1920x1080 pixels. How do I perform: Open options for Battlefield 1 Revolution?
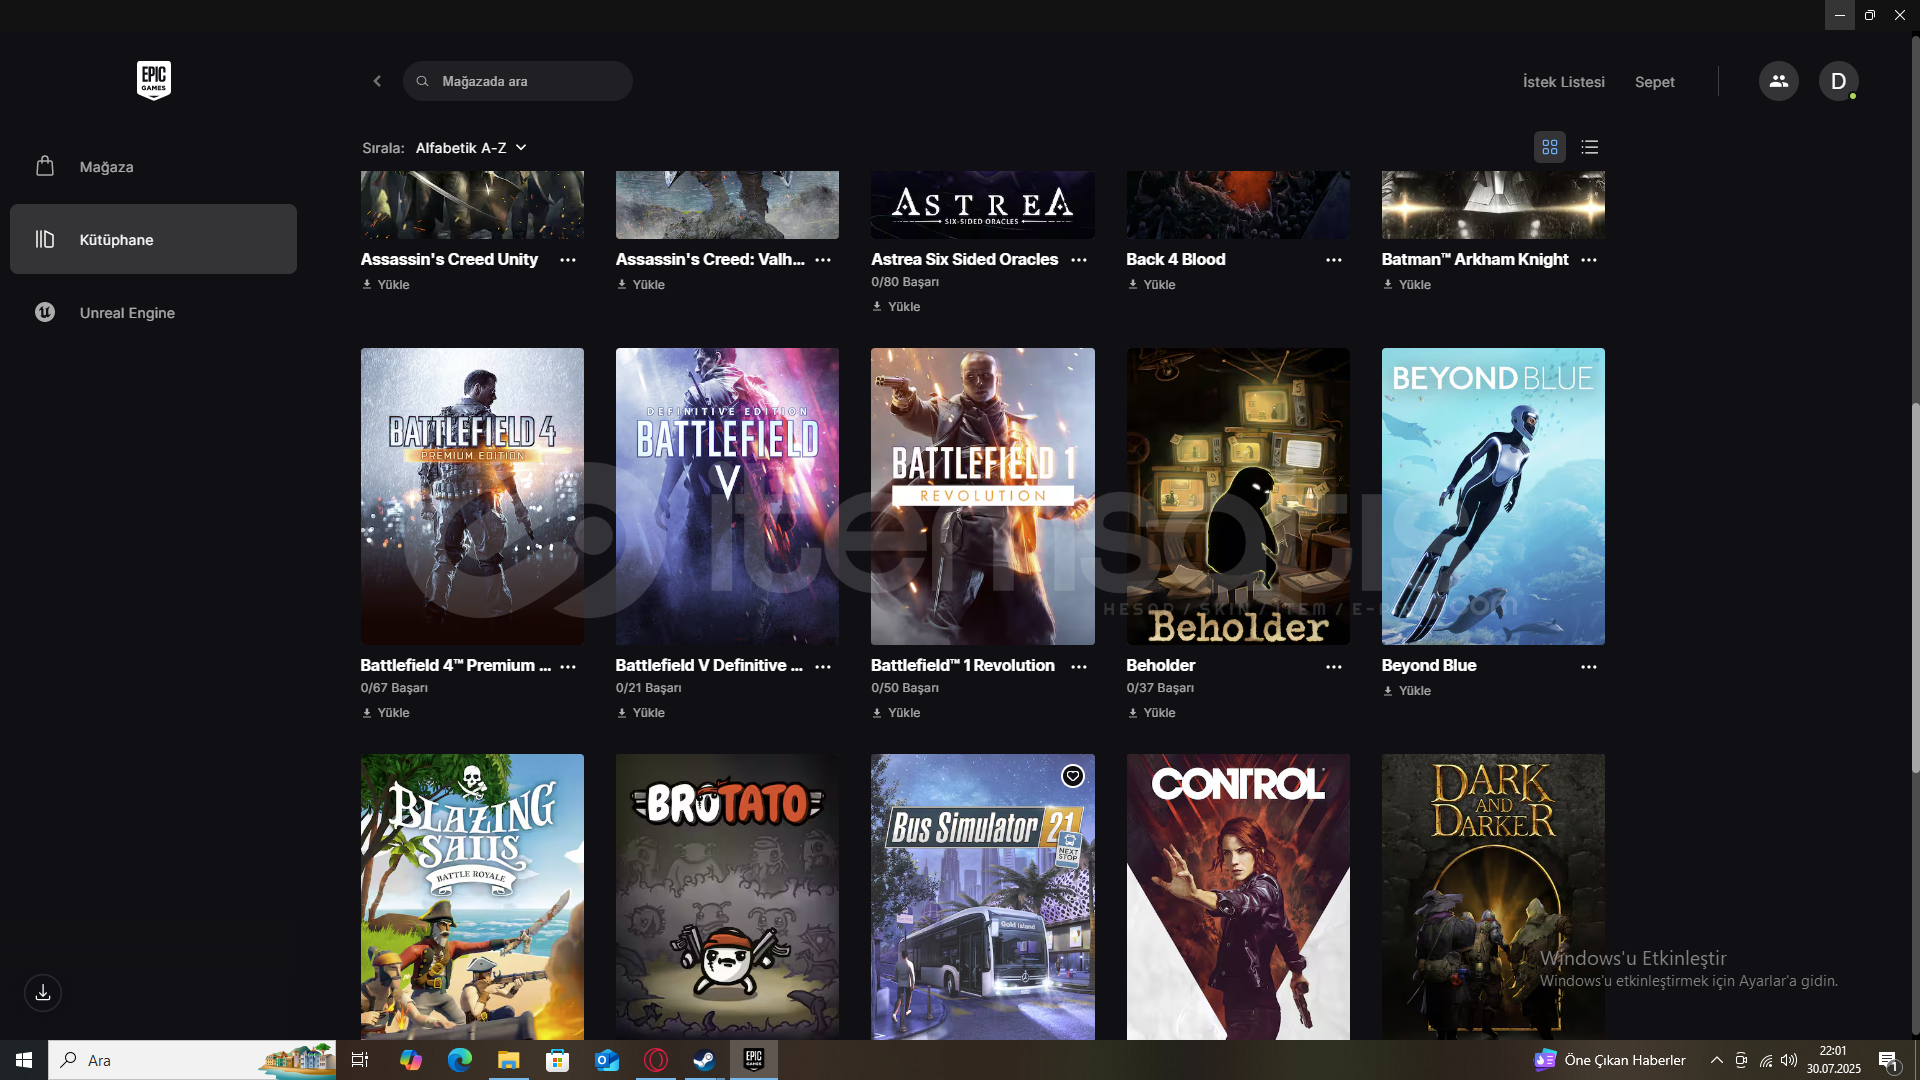click(x=1079, y=667)
